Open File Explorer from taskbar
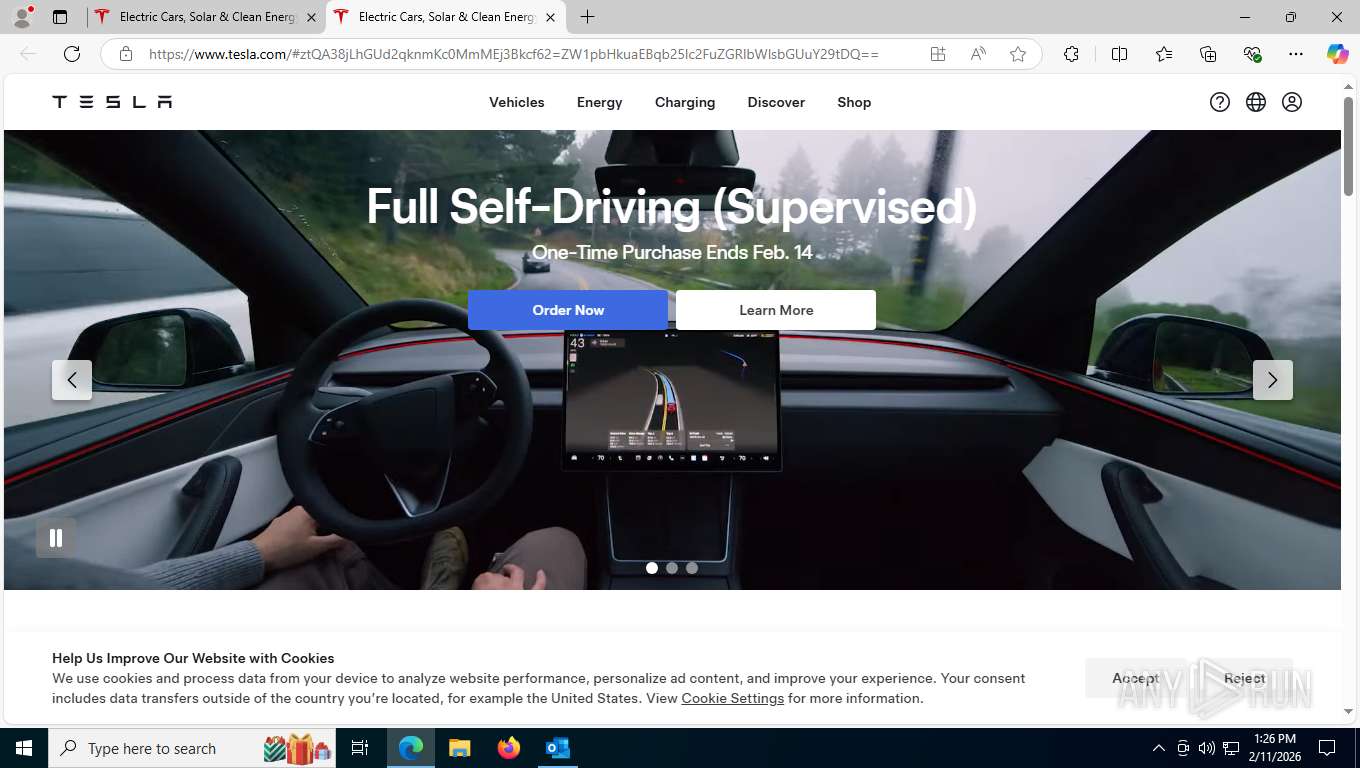 tap(459, 748)
